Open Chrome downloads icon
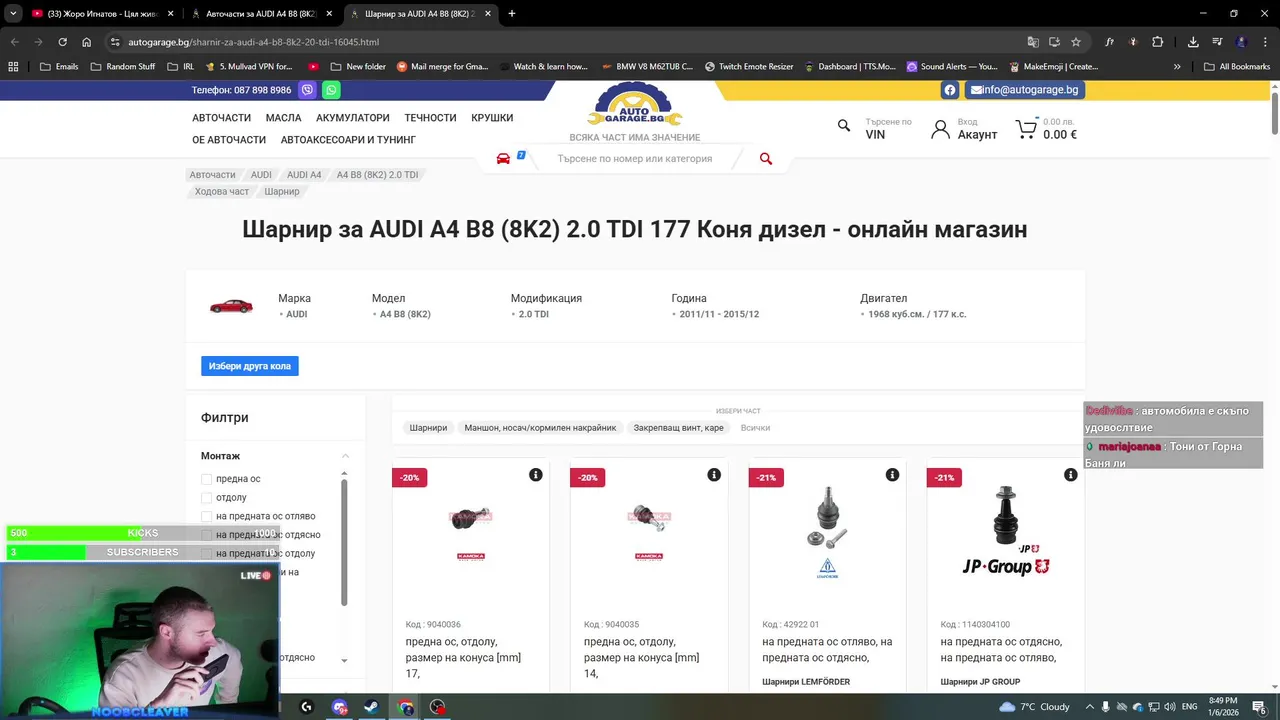The width and height of the screenshot is (1280, 720). 1193,42
